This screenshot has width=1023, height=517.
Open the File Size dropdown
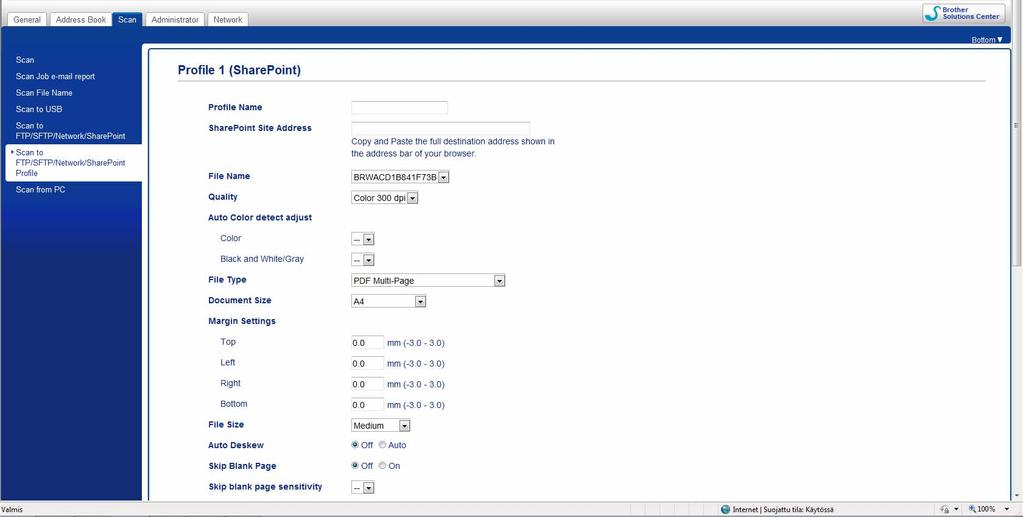coord(380,426)
